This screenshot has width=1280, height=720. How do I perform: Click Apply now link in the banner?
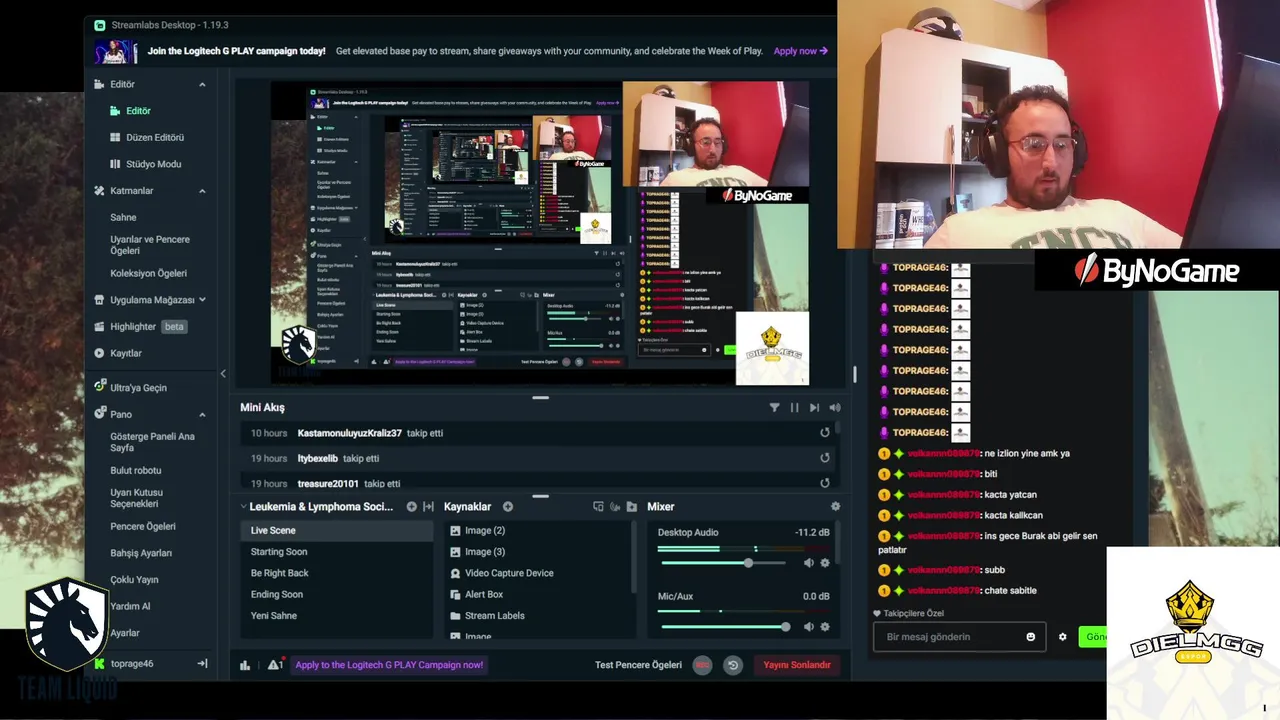[x=800, y=51]
